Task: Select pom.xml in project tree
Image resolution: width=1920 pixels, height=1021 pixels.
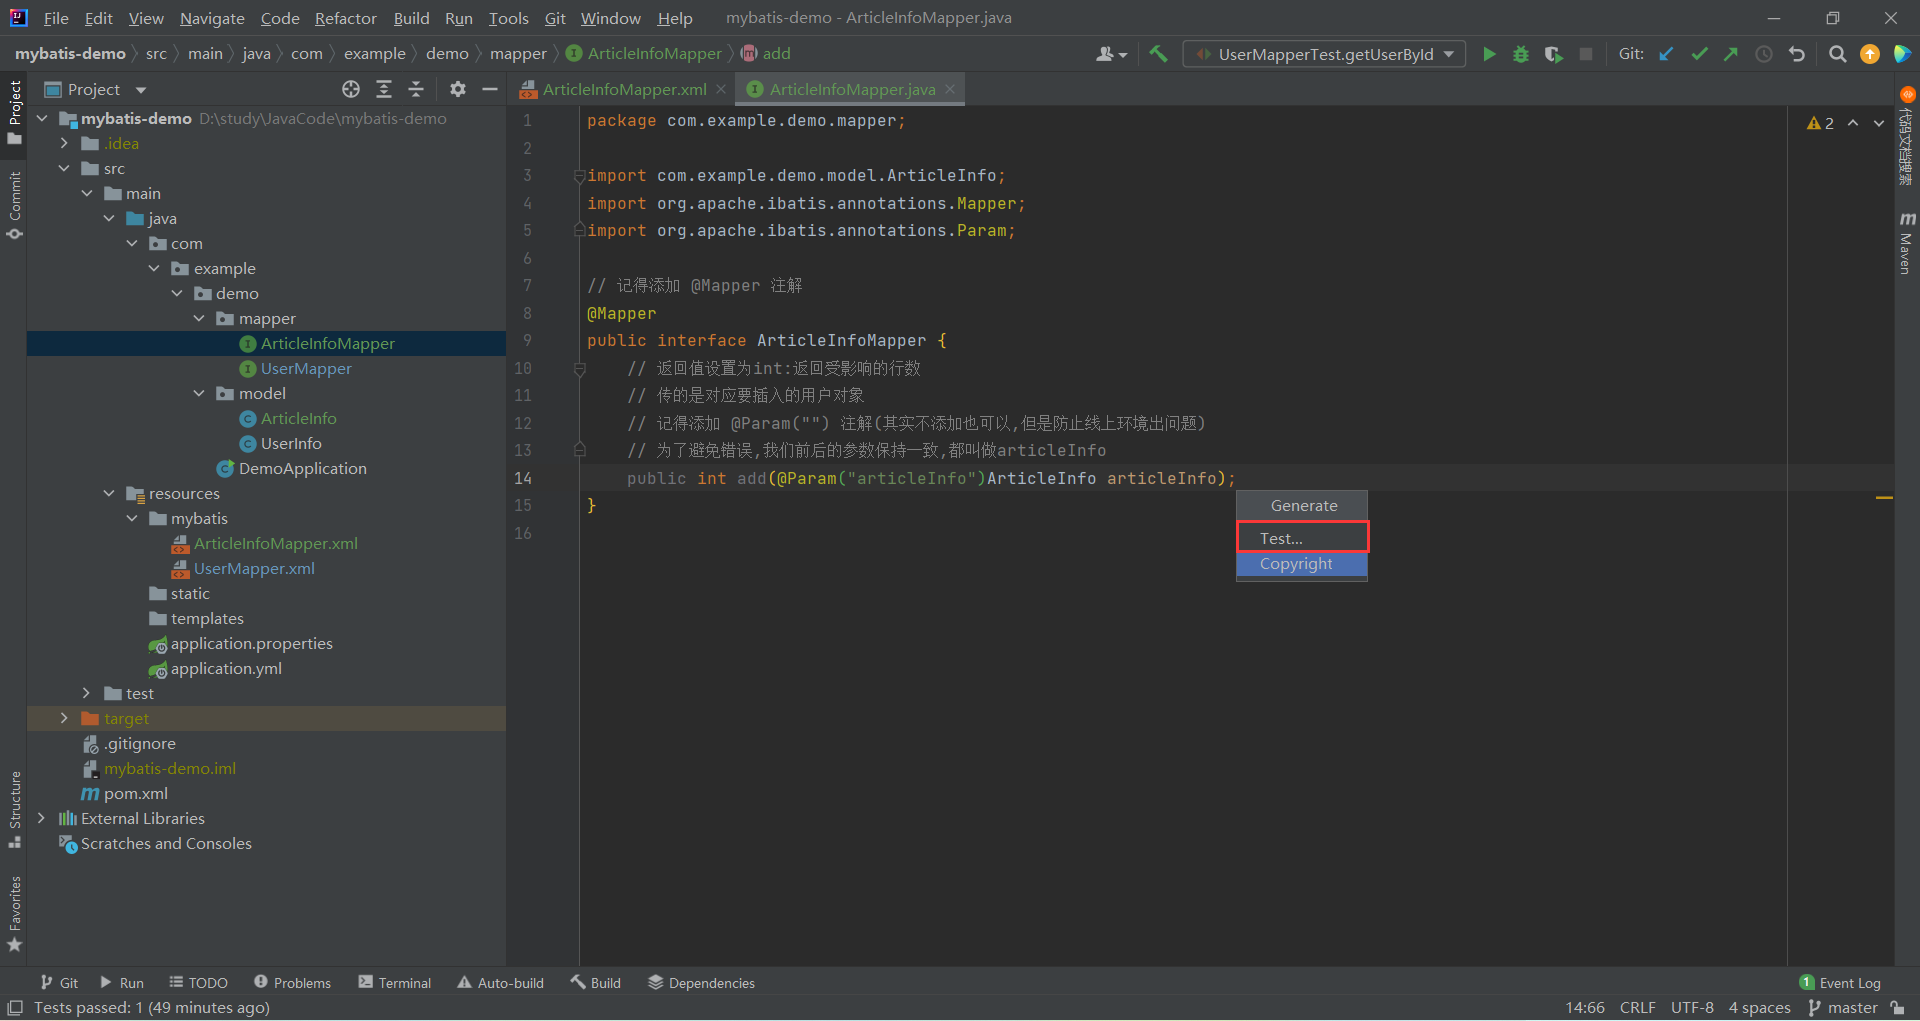Action: pos(135,793)
